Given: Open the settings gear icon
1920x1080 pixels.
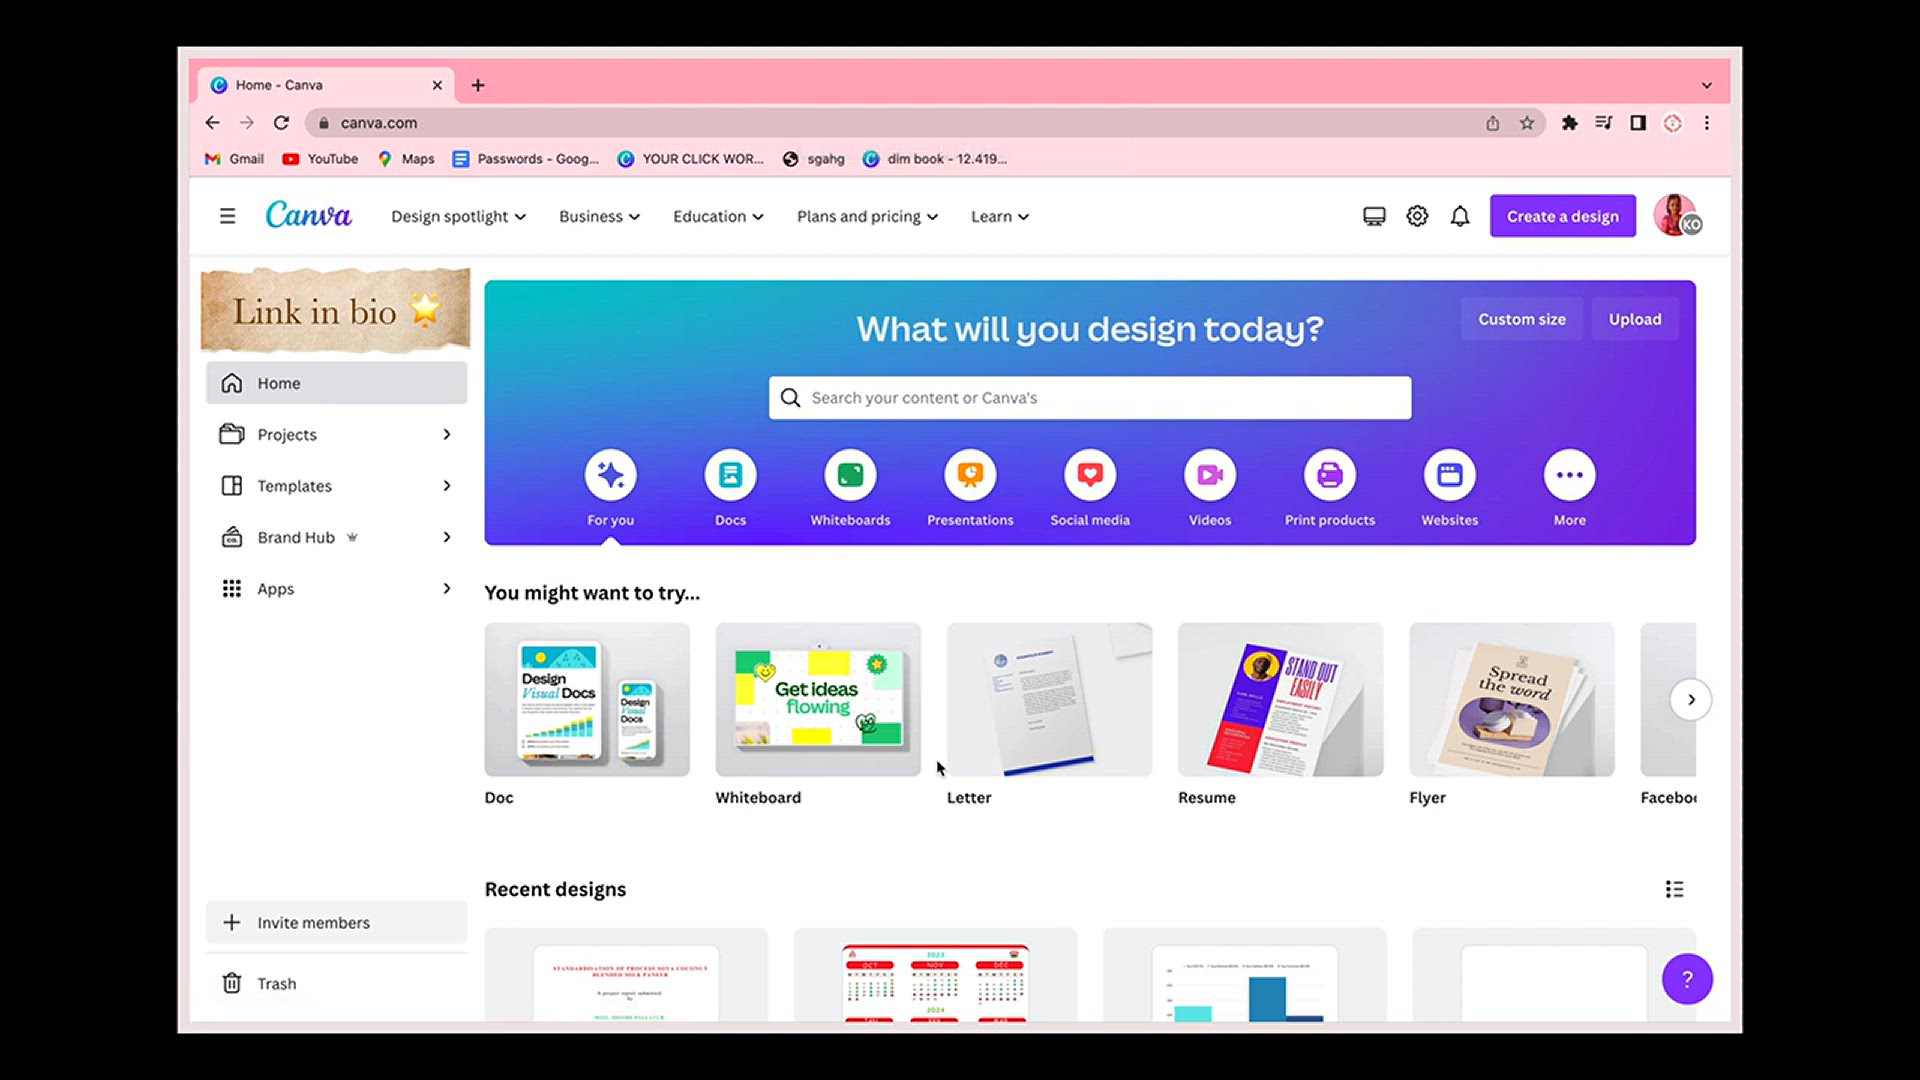Looking at the screenshot, I should 1417,216.
